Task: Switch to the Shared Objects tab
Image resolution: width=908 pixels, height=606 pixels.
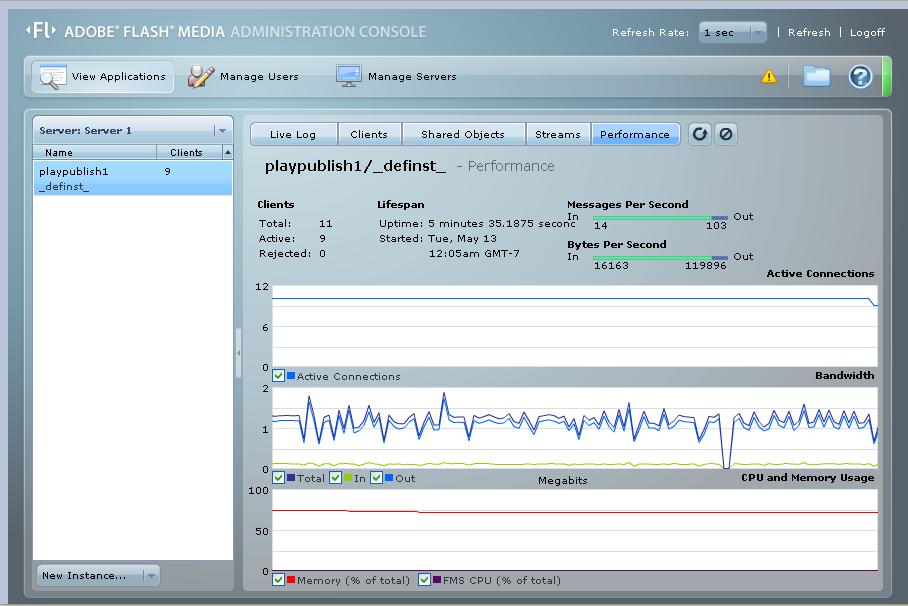Action: click(463, 134)
